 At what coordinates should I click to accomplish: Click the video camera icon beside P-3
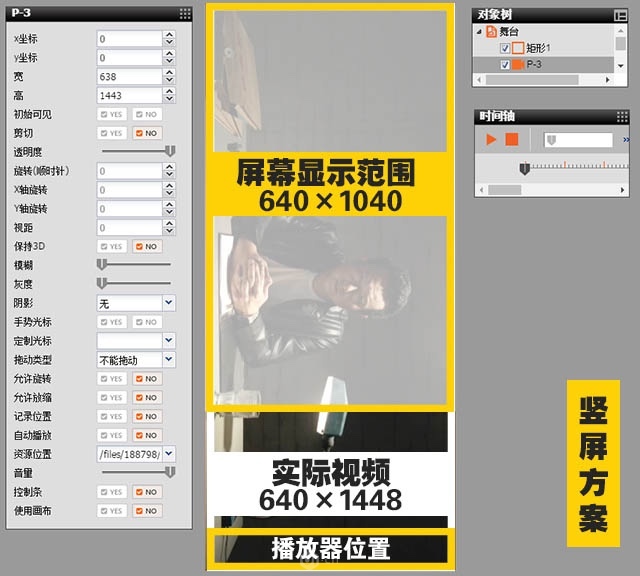pos(518,65)
